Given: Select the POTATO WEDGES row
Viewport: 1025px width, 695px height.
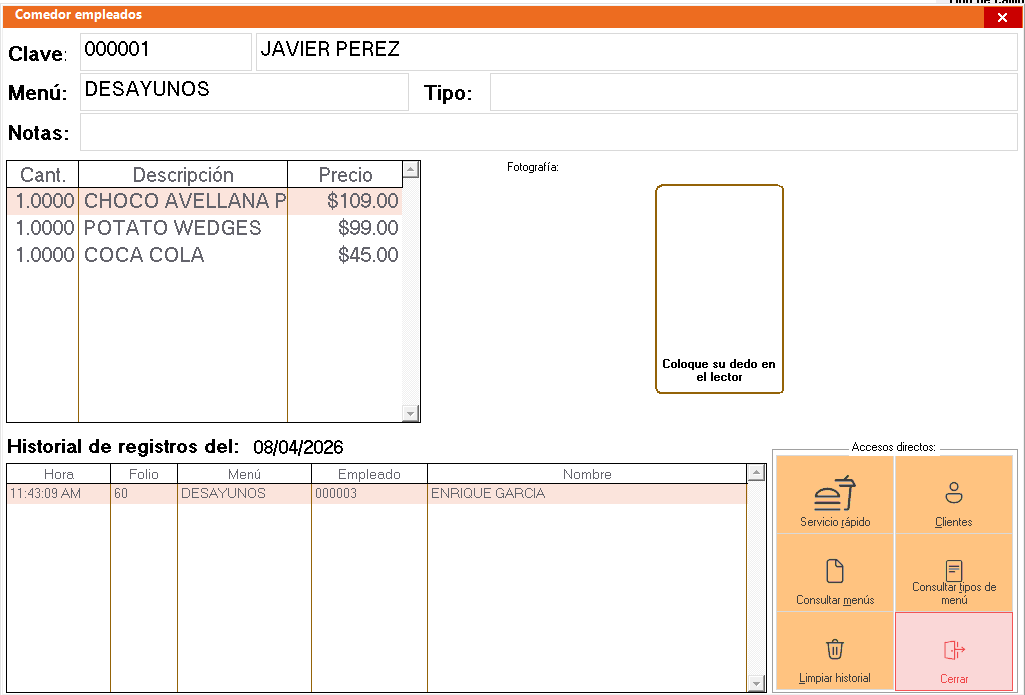Looking at the screenshot, I should tap(205, 228).
